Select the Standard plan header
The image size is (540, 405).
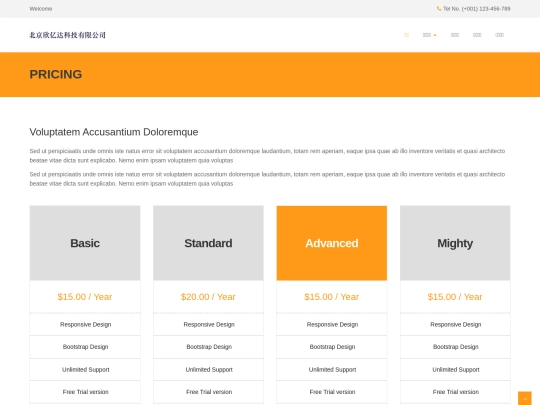click(208, 243)
